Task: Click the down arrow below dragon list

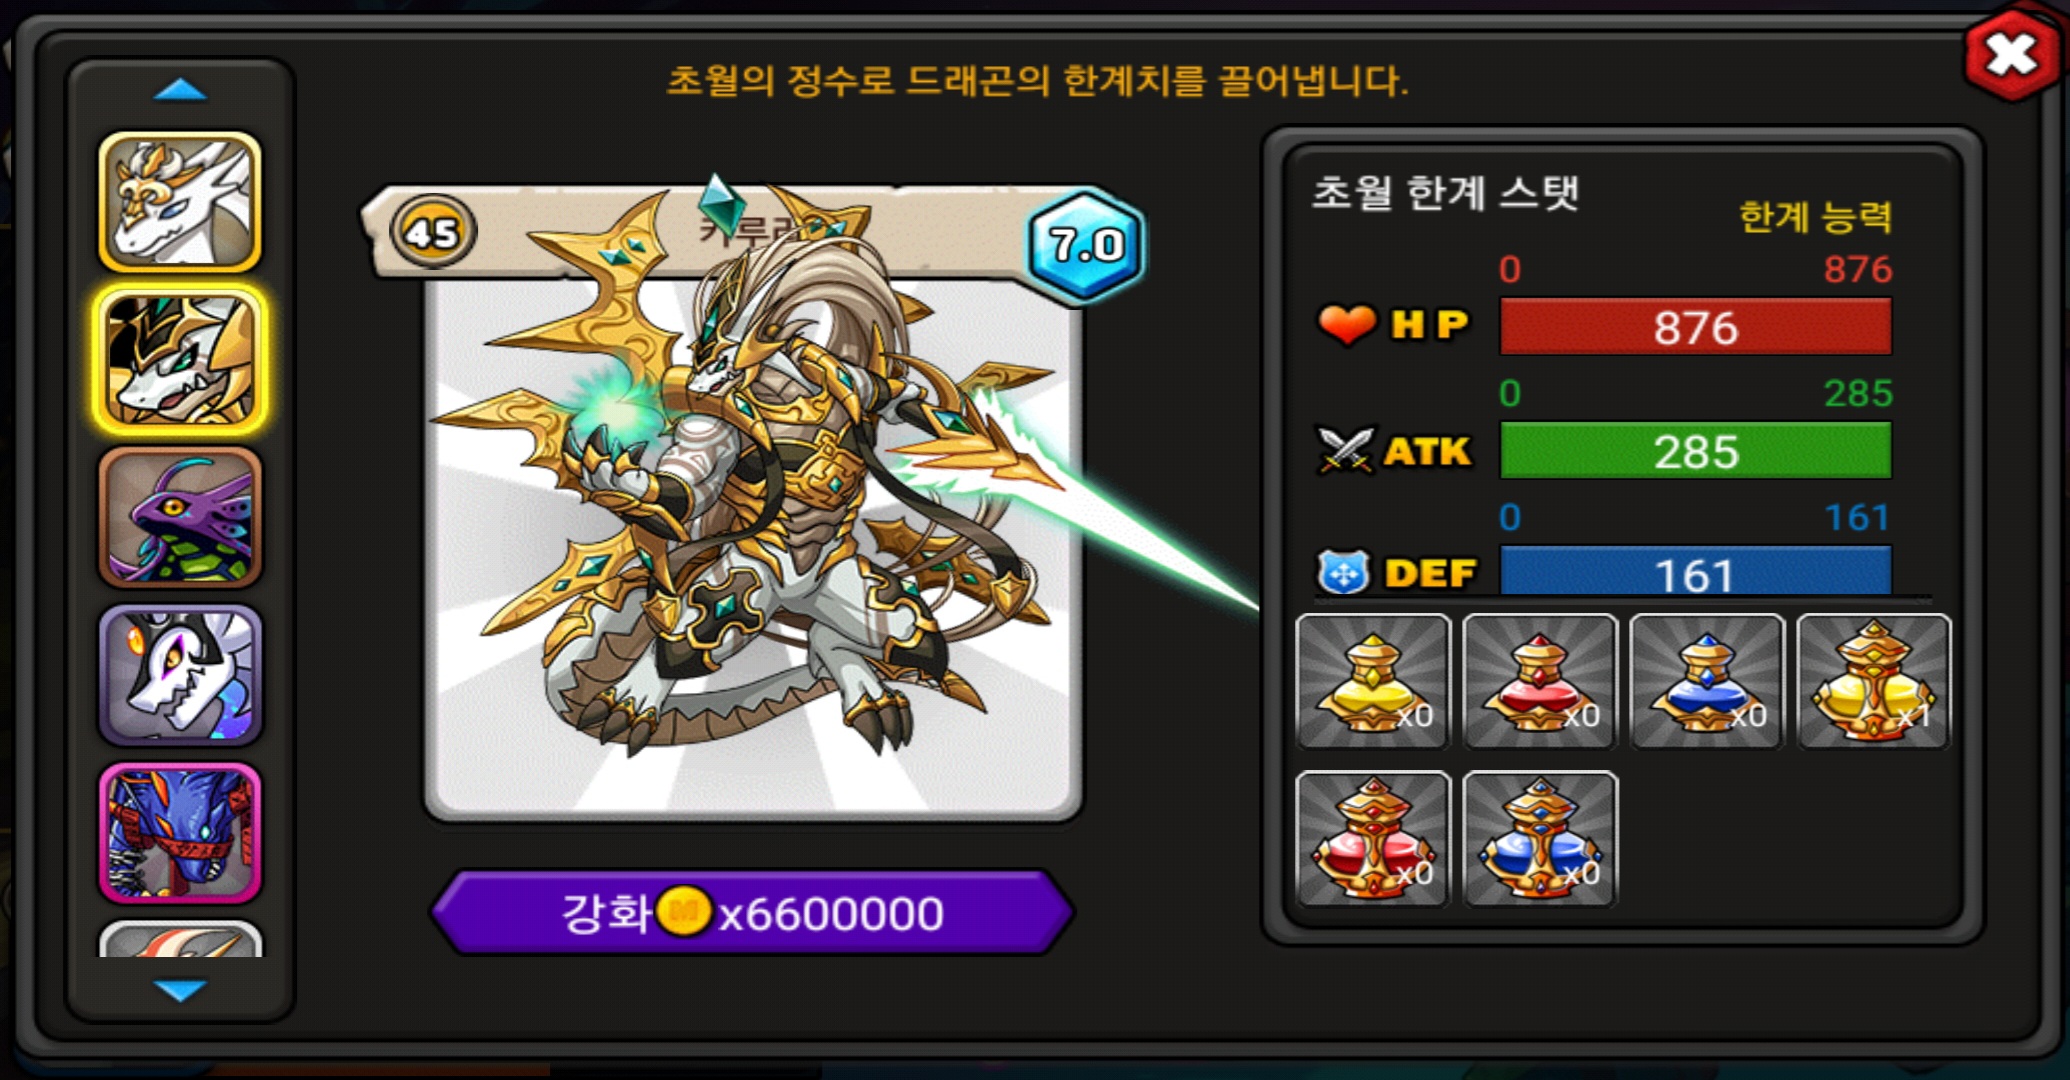Action: (x=180, y=990)
